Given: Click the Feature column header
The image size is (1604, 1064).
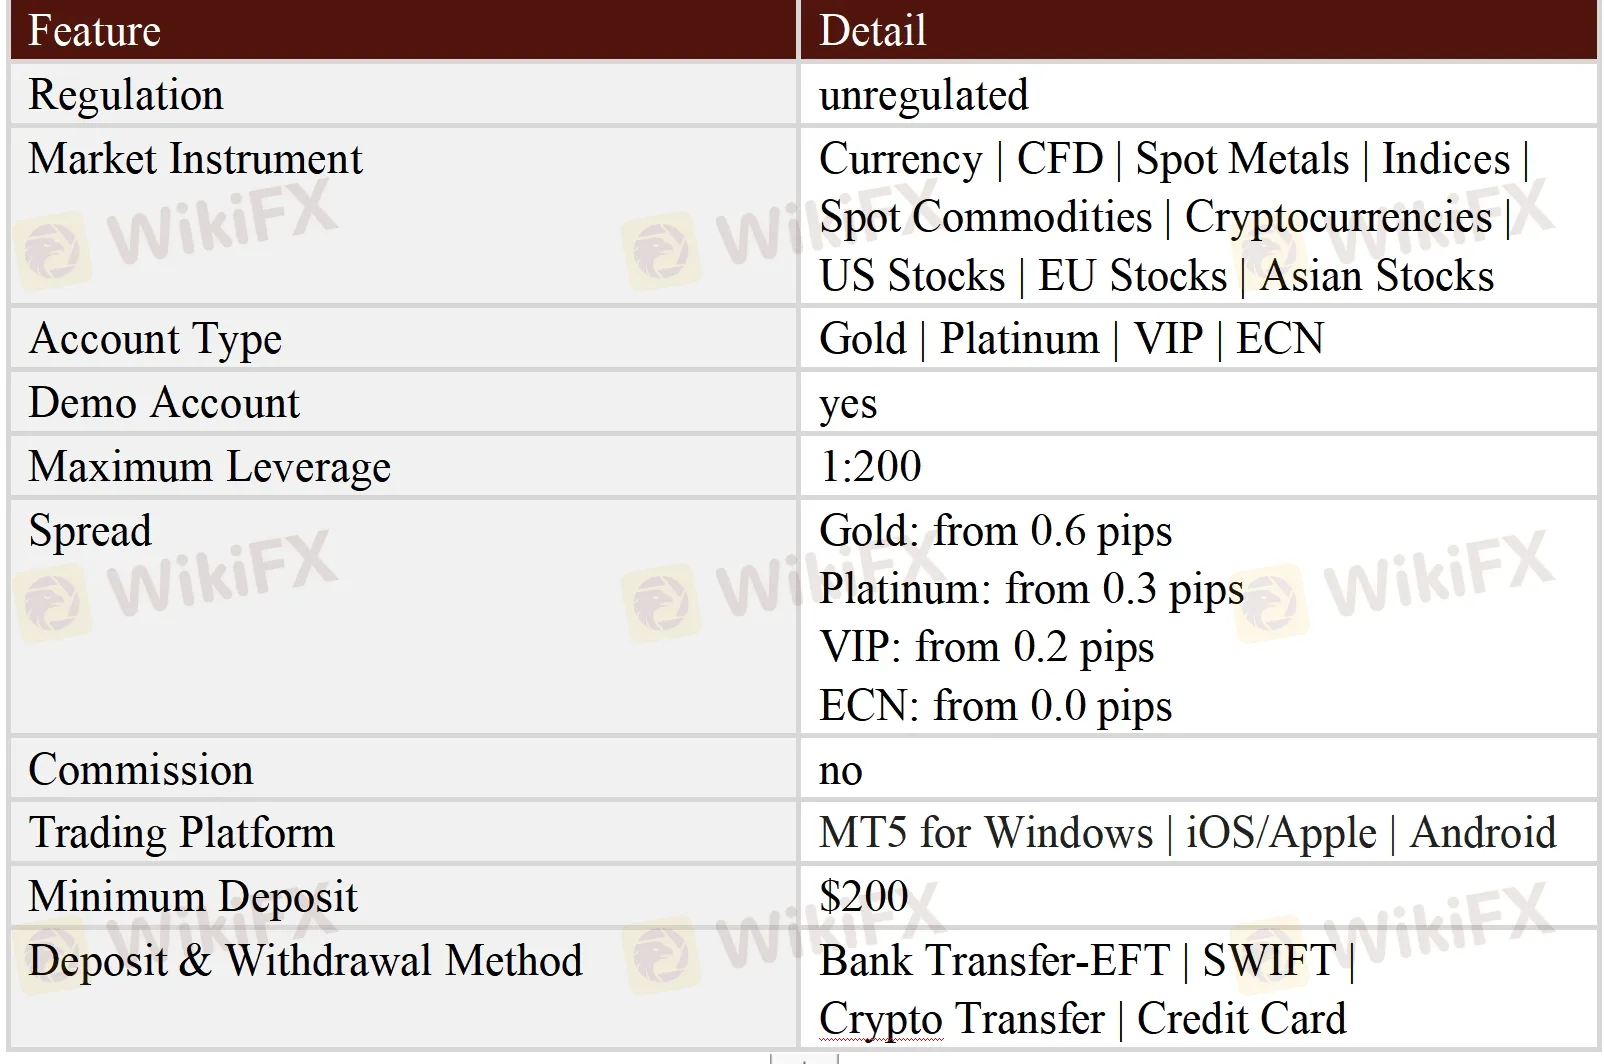Looking at the screenshot, I should click(x=94, y=30).
